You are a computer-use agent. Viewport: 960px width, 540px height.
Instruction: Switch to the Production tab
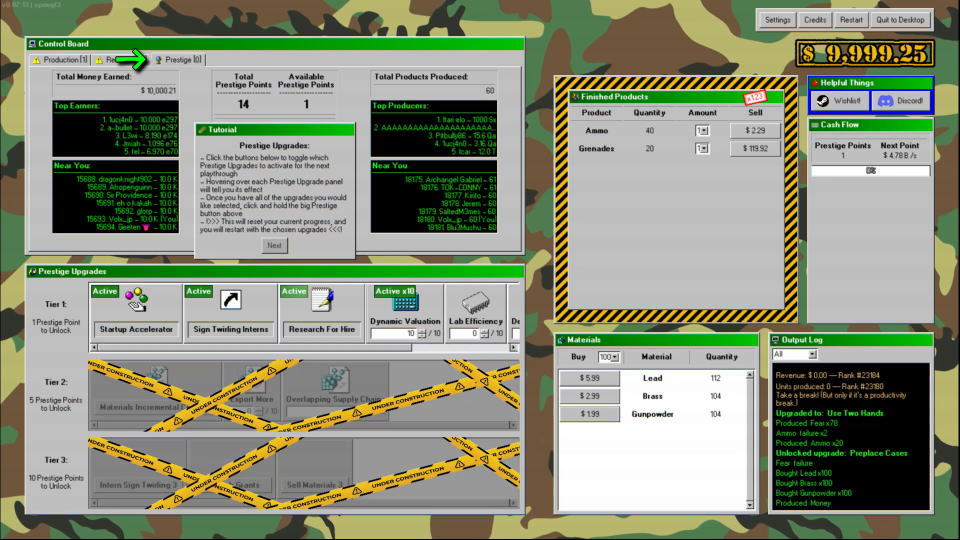click(x=60, y=60)
